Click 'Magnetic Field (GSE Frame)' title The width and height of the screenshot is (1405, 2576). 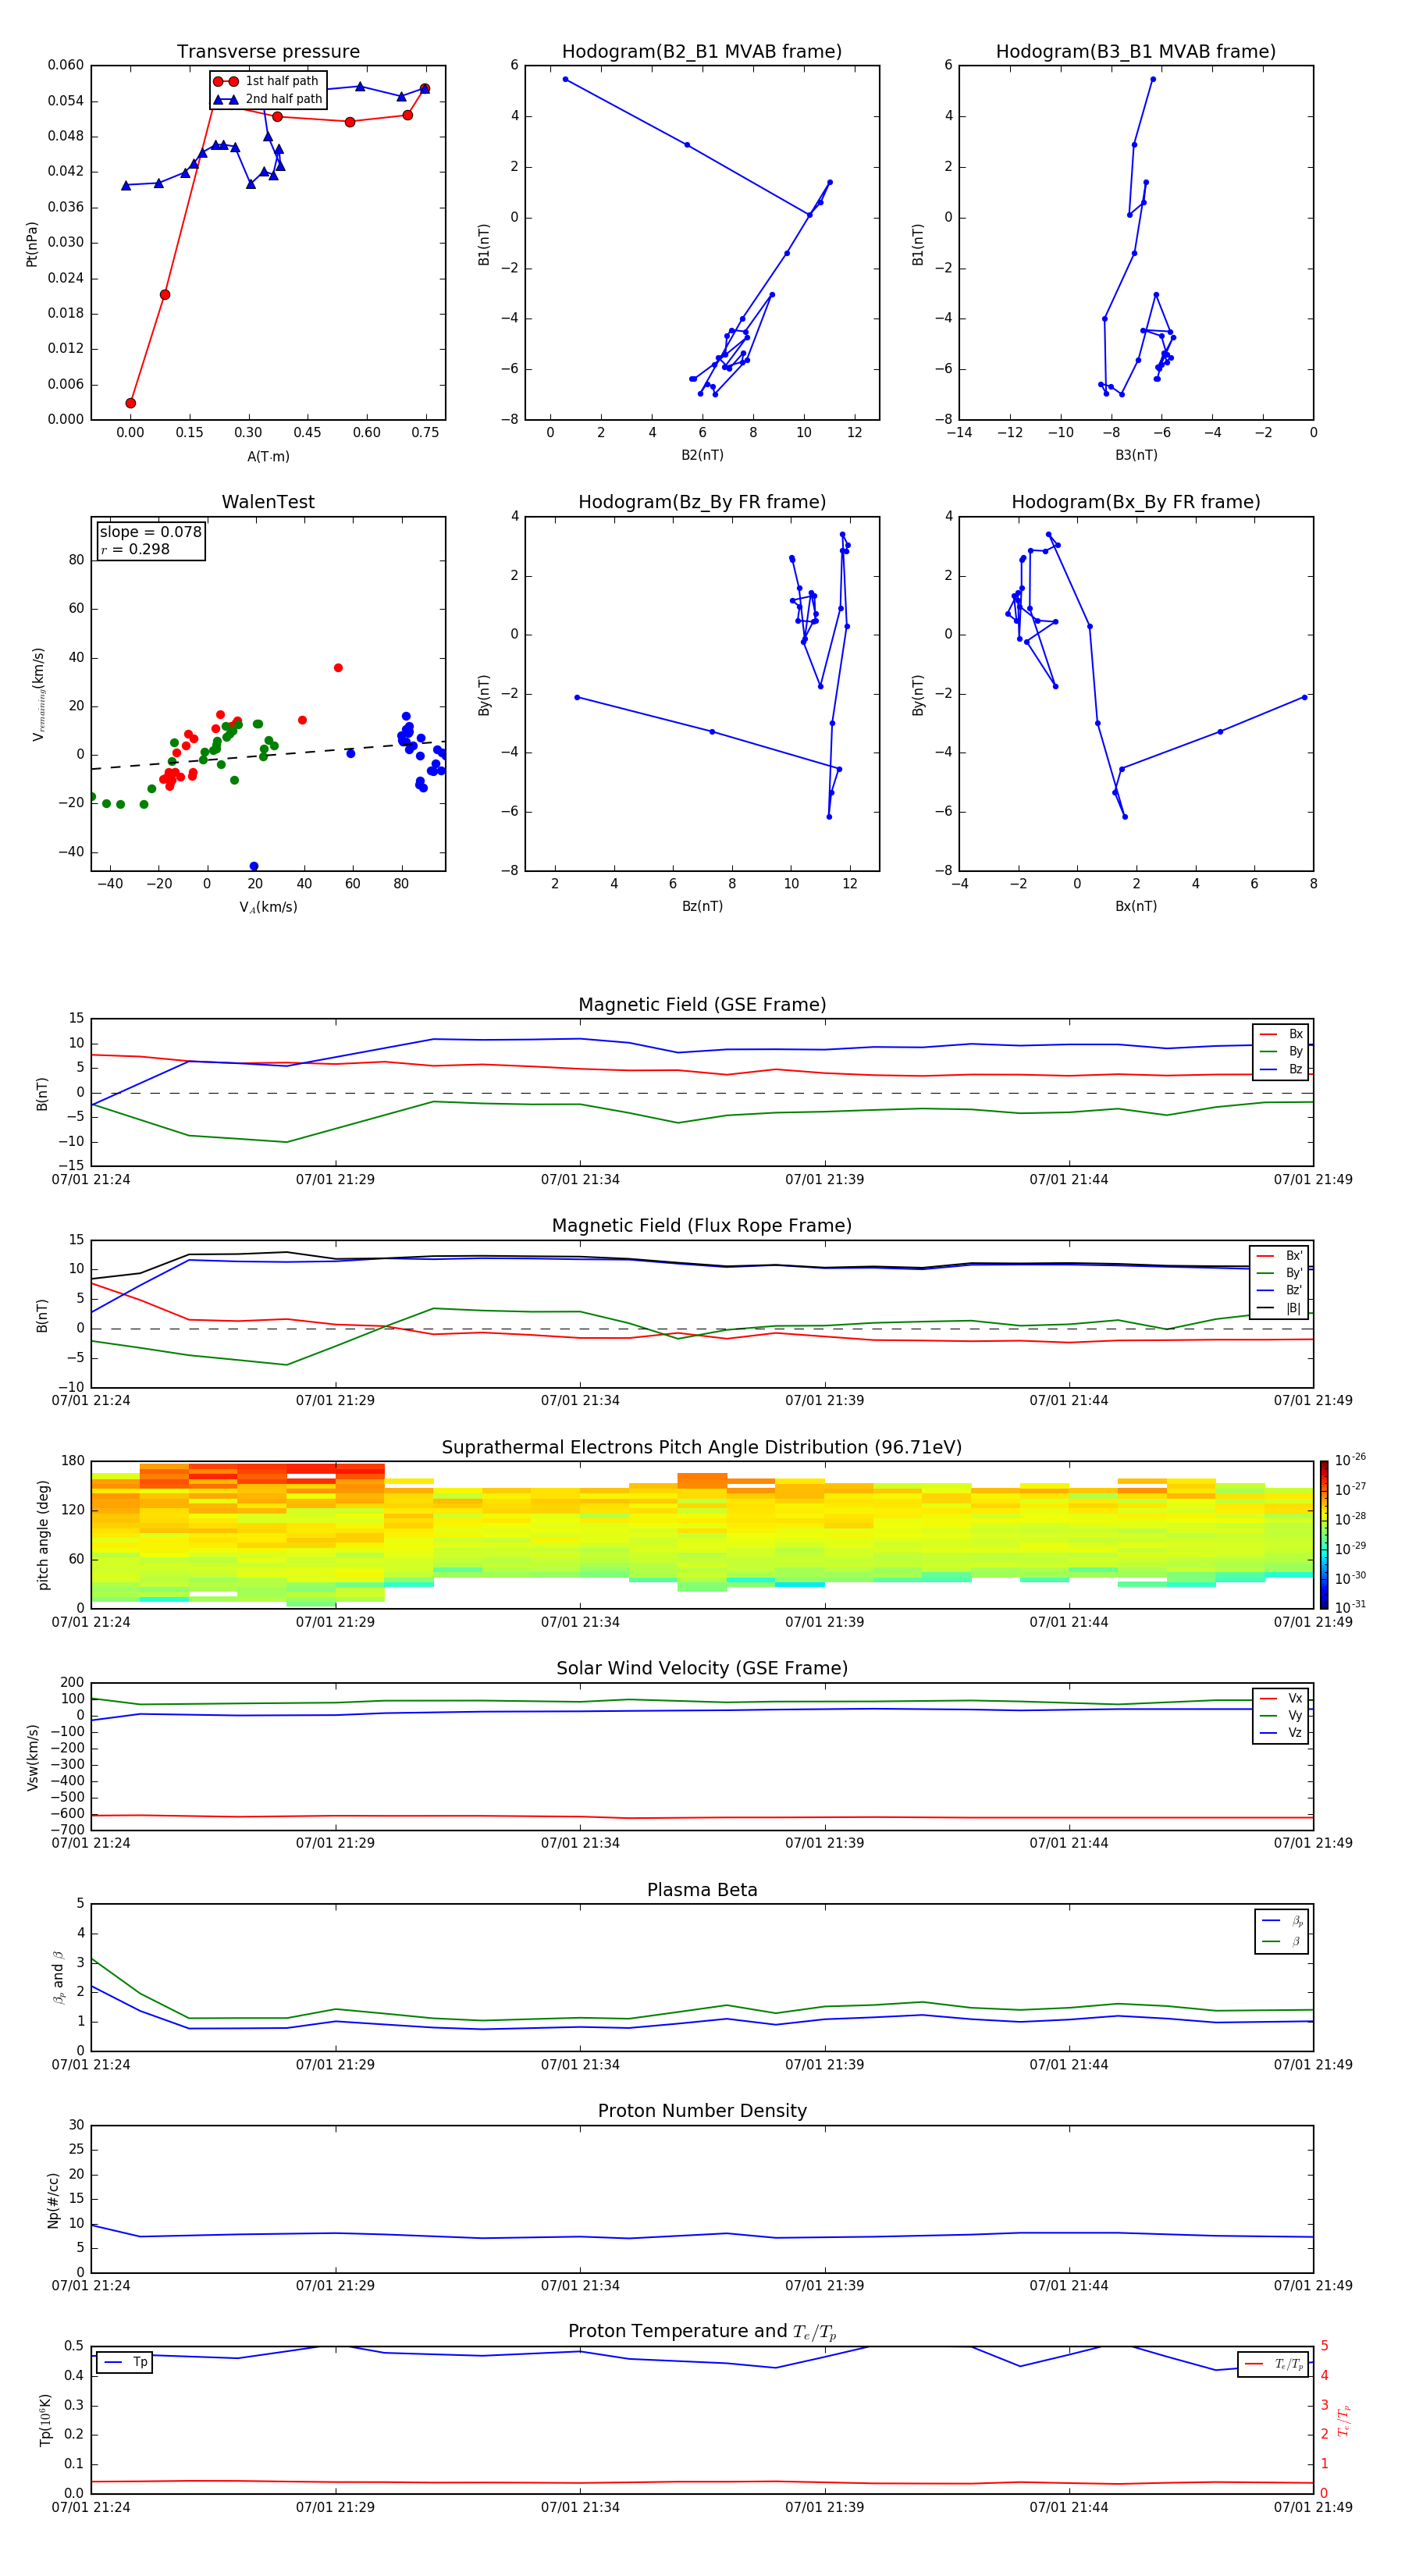702,1005
